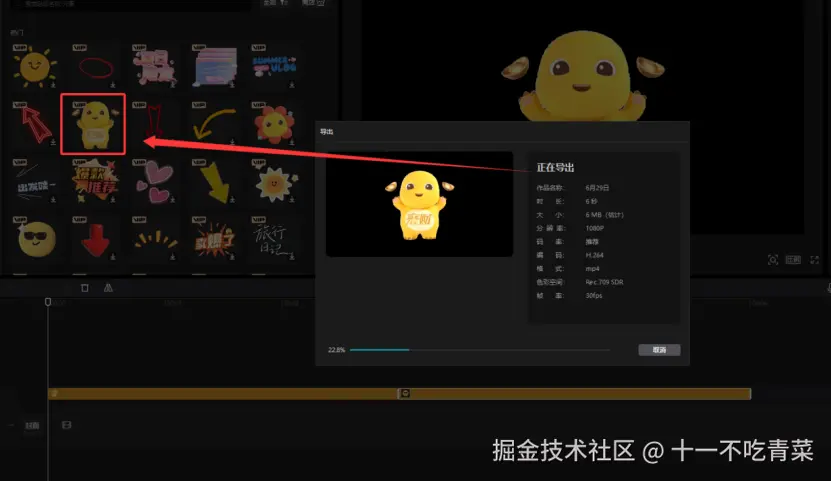The height and width of the screenshot is (481, 831).
Task: Click the 导出 dialog title
Action: pos(326,131)
